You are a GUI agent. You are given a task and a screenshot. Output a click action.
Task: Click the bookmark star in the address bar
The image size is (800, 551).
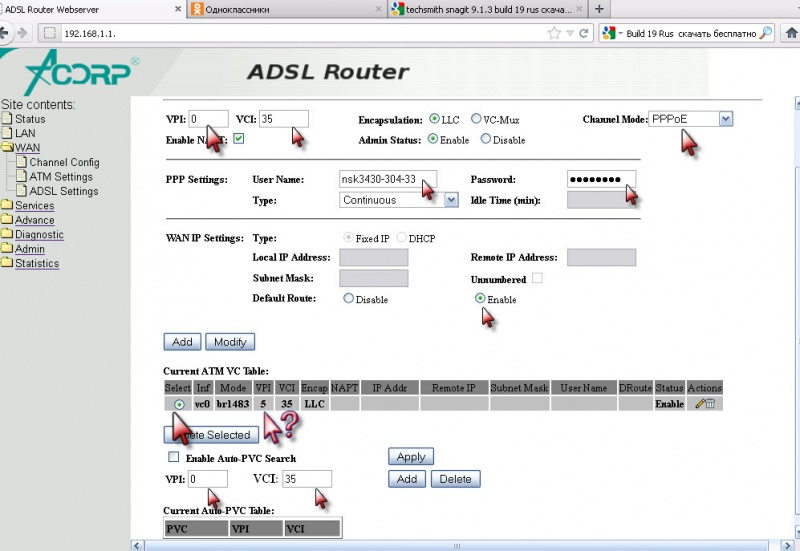554,33
